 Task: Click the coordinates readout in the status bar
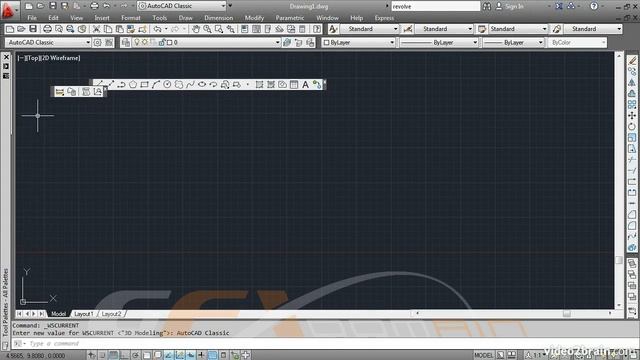point(35,356)
